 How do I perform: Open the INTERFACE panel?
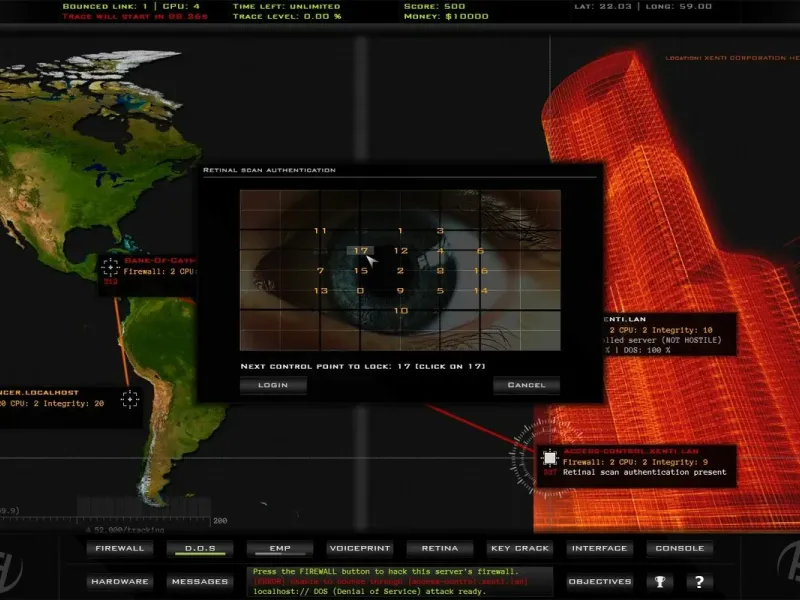(599, 548)
